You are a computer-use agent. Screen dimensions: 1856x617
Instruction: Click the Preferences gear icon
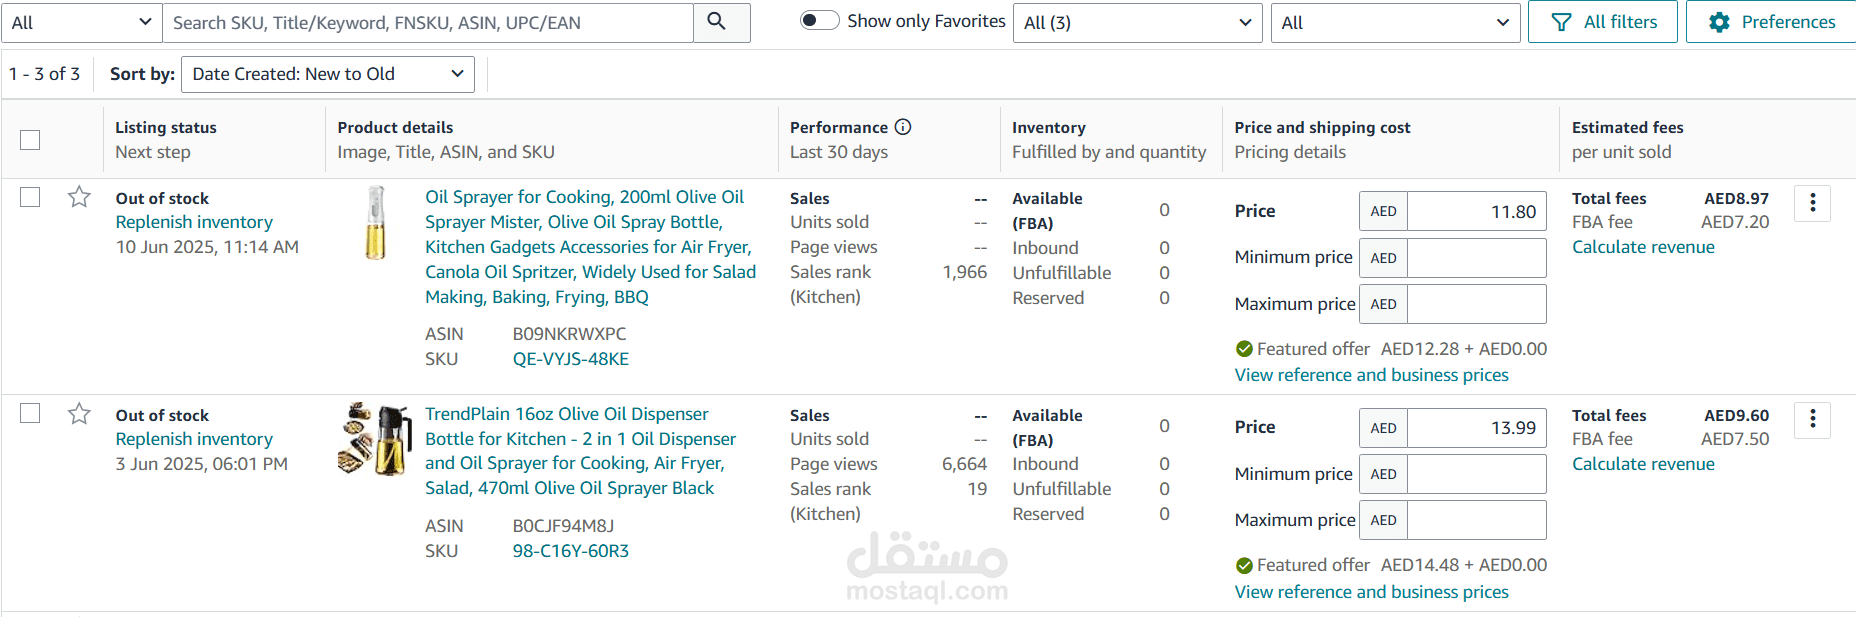(x=1719, y=22)
